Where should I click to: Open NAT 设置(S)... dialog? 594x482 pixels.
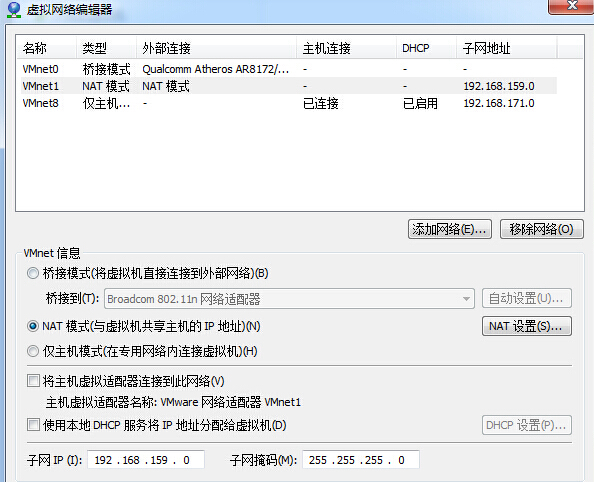(x=527, y=326)
